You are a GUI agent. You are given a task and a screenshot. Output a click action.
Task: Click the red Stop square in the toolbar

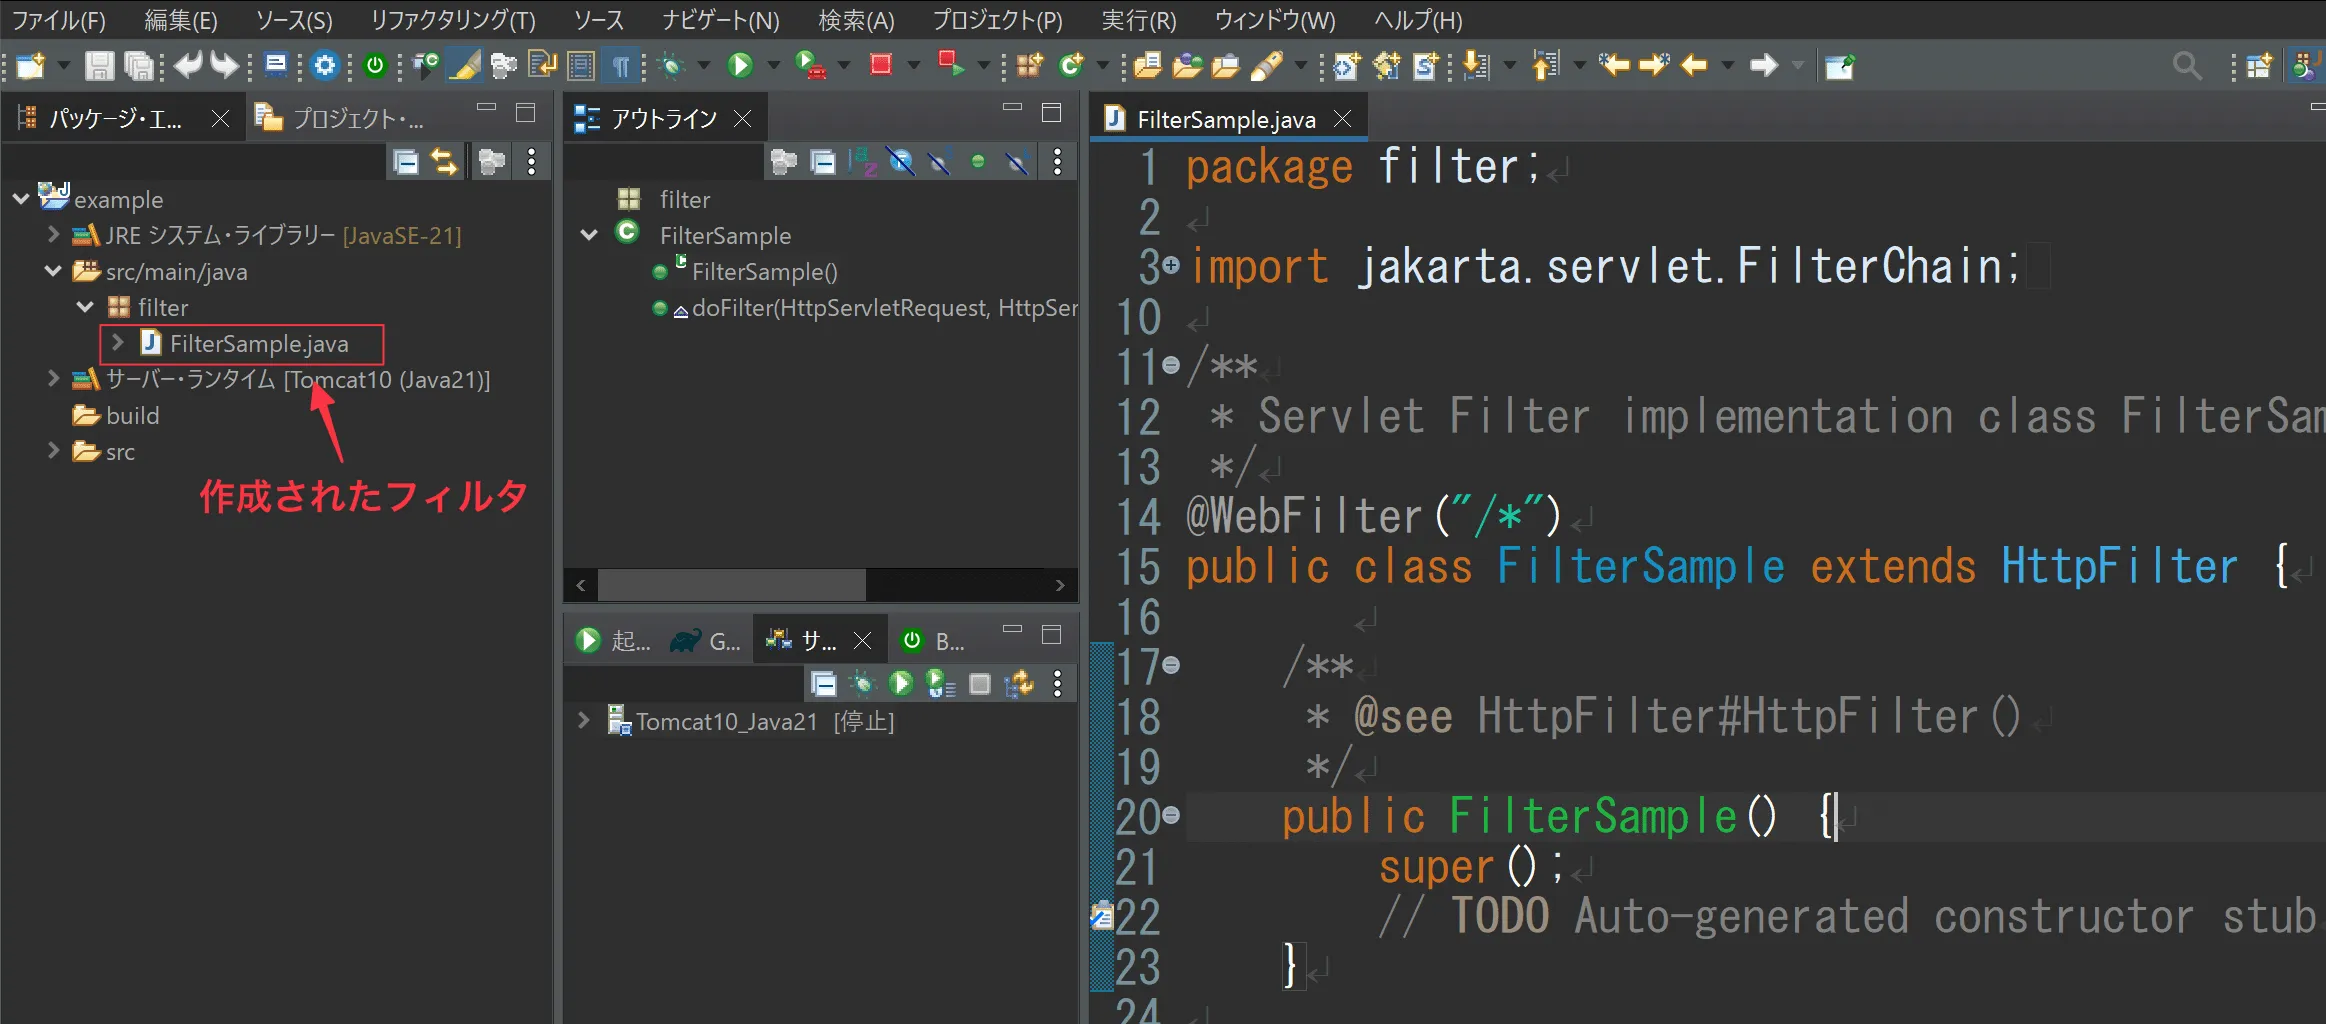point(880,66)
